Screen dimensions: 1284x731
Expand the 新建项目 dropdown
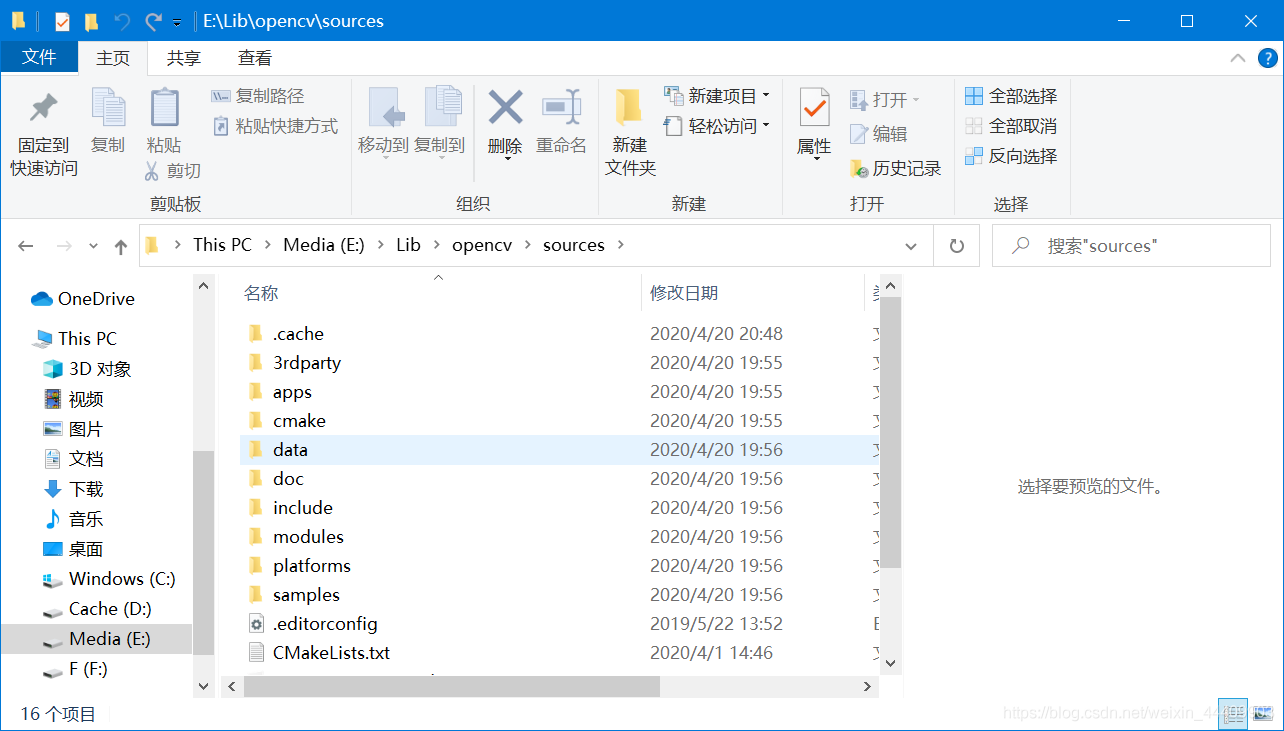pos(763,95)
